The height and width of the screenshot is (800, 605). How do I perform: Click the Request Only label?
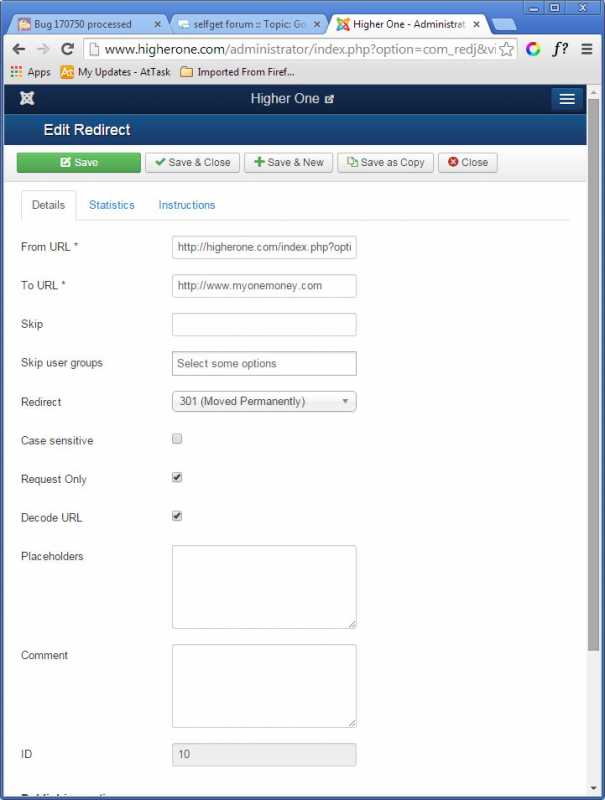pyautogui.click(x=54, y=479)
